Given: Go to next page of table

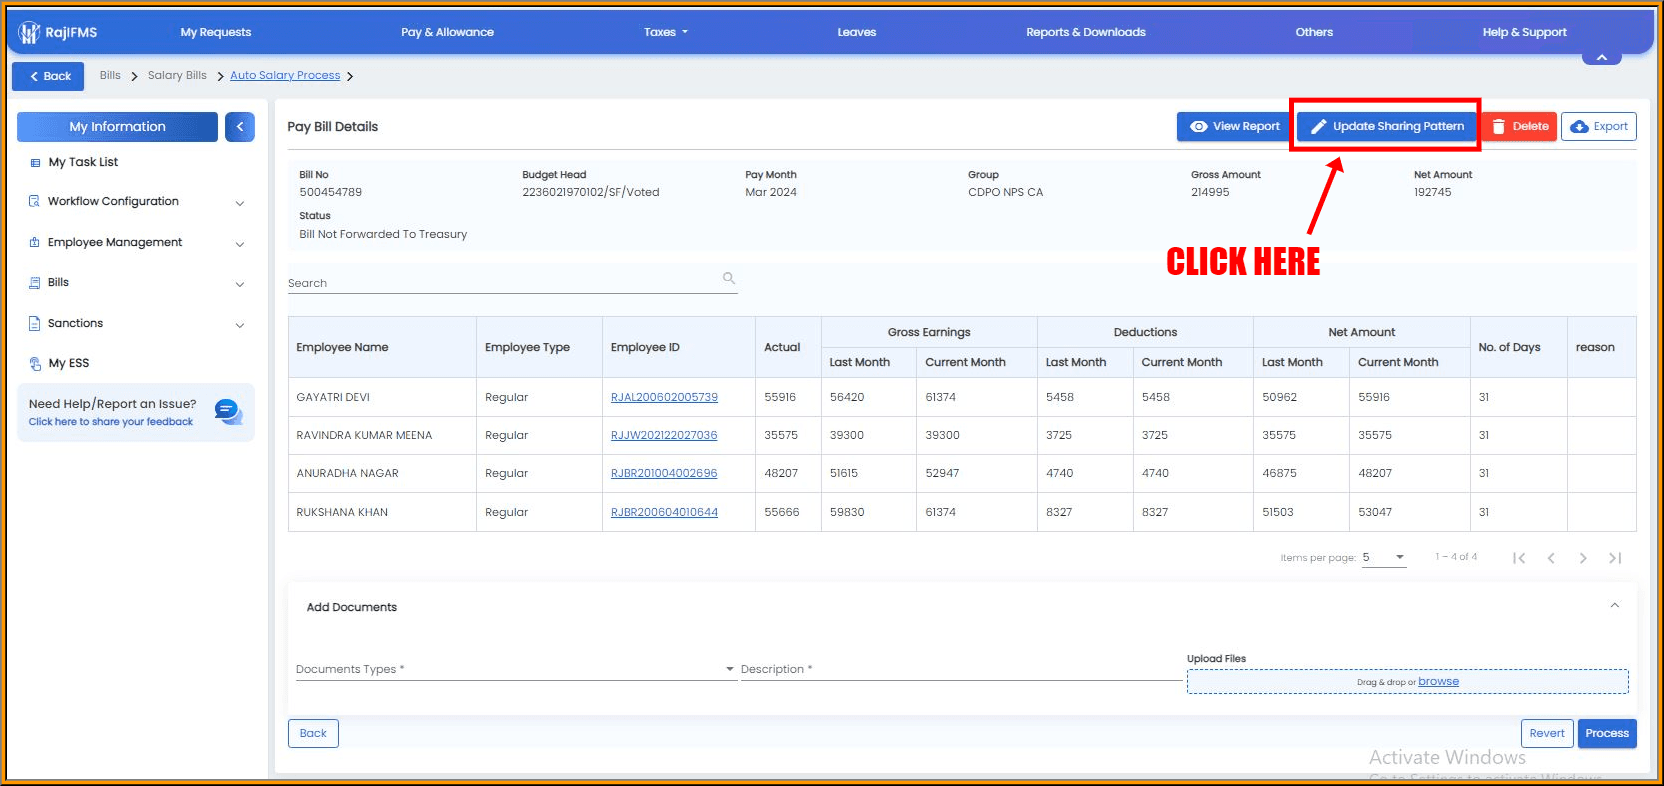Looking at the screenshot, I should (1583, 558).
